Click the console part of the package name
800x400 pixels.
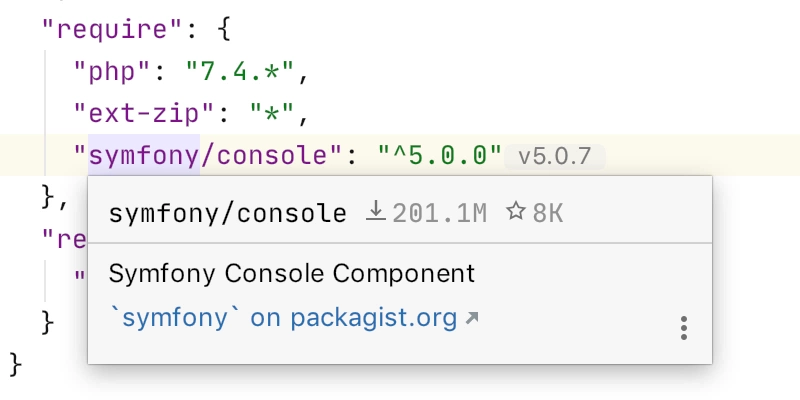coord(271,155)
